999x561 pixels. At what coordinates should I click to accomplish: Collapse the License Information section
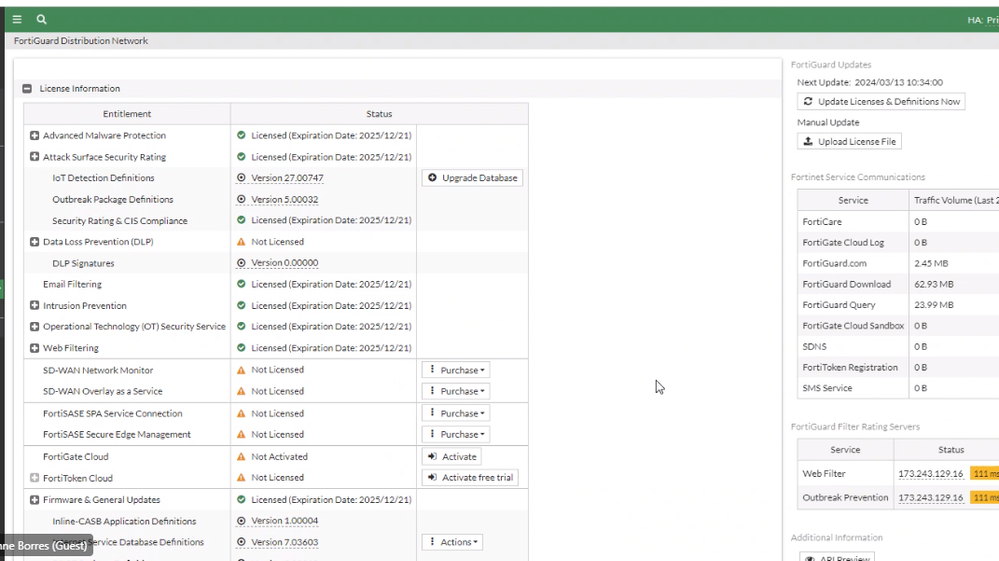pos(27,89)
